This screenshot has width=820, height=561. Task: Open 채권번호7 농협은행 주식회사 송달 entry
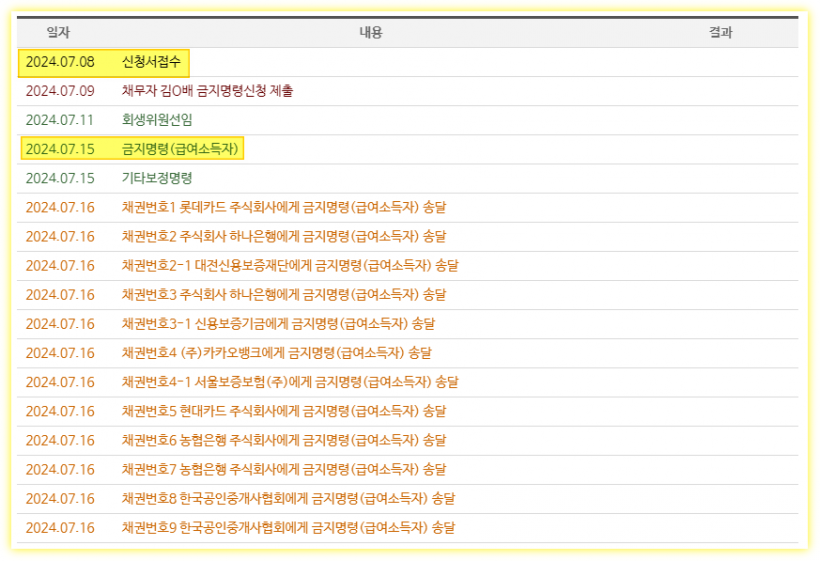(284, 470)
